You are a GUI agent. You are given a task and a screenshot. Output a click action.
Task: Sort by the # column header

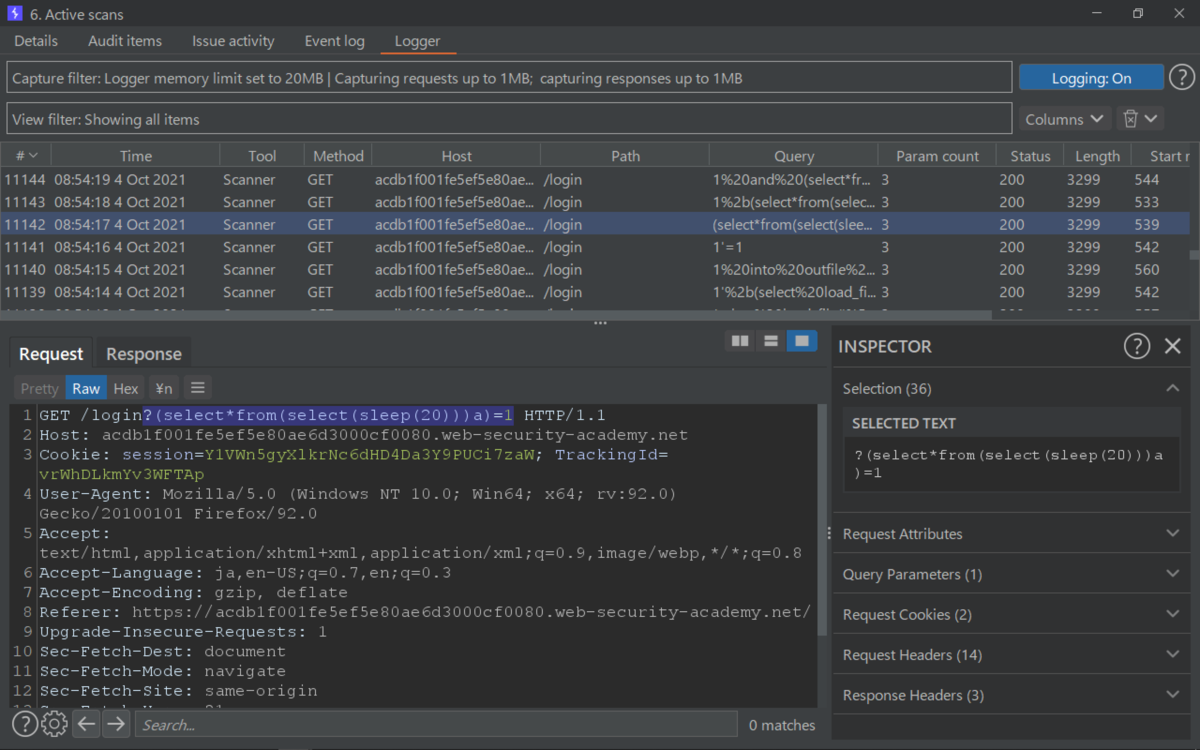coord(25,156)
